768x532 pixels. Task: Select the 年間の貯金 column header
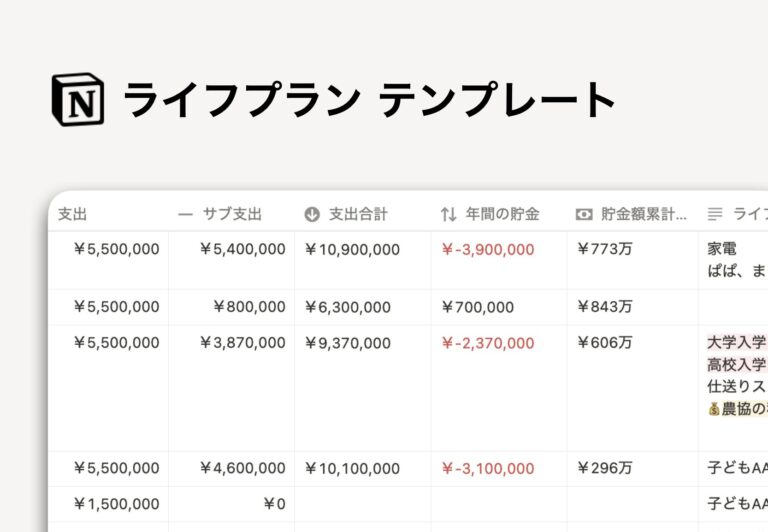click(499, 214)
